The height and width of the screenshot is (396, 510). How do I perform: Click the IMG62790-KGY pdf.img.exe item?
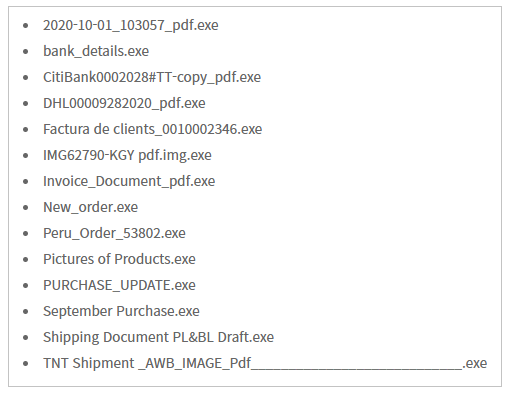point(127,155)
